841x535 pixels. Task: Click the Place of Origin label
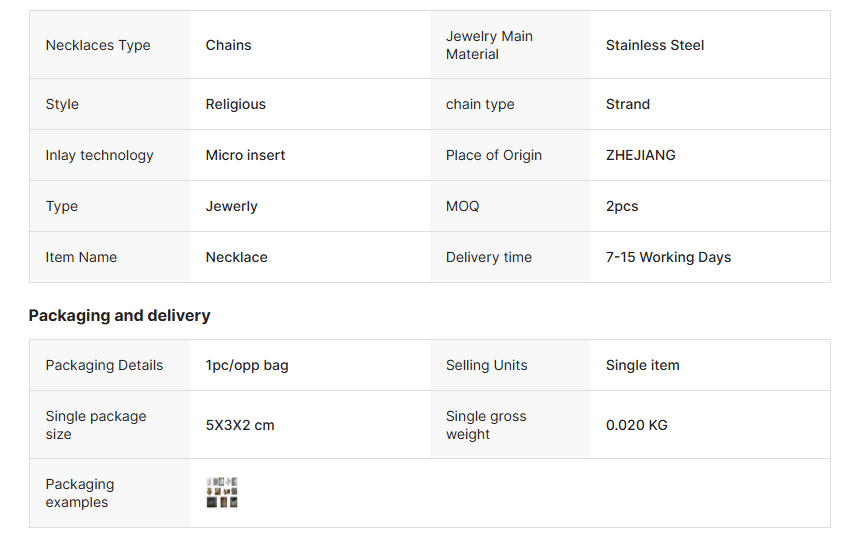point(493,155)
